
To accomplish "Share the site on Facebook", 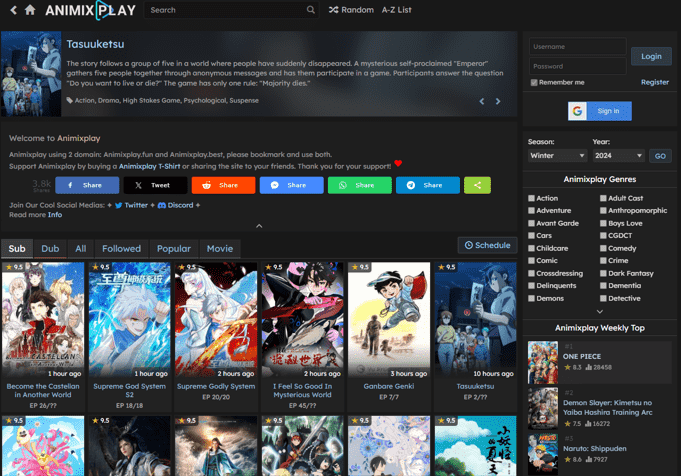I will pos(87,185).
